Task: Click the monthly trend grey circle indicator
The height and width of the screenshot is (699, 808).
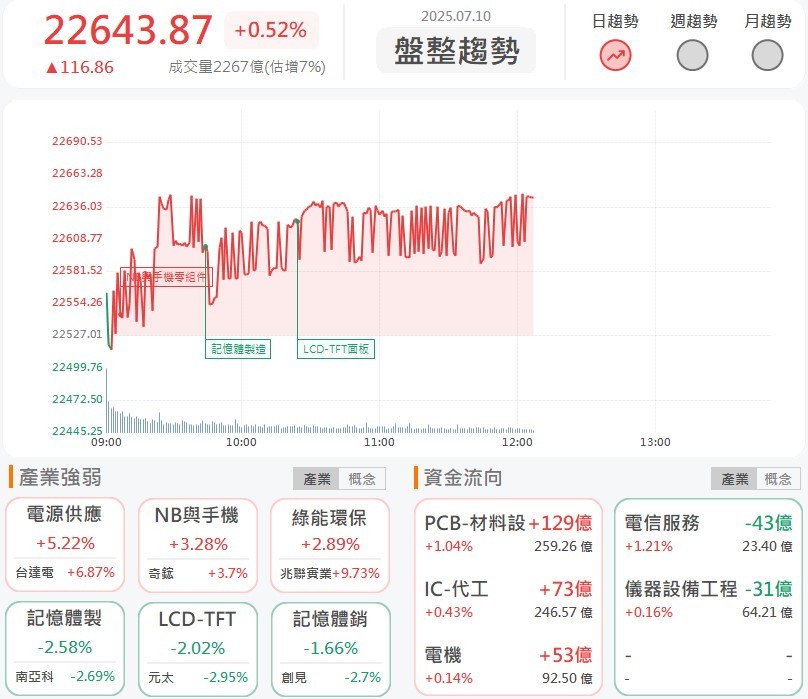Action: point(767,55)
